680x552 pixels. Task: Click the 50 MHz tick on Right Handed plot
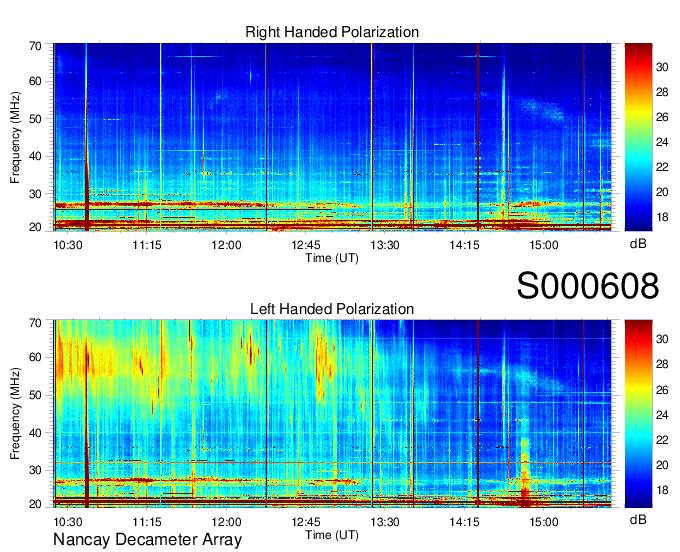coord(36,119)
